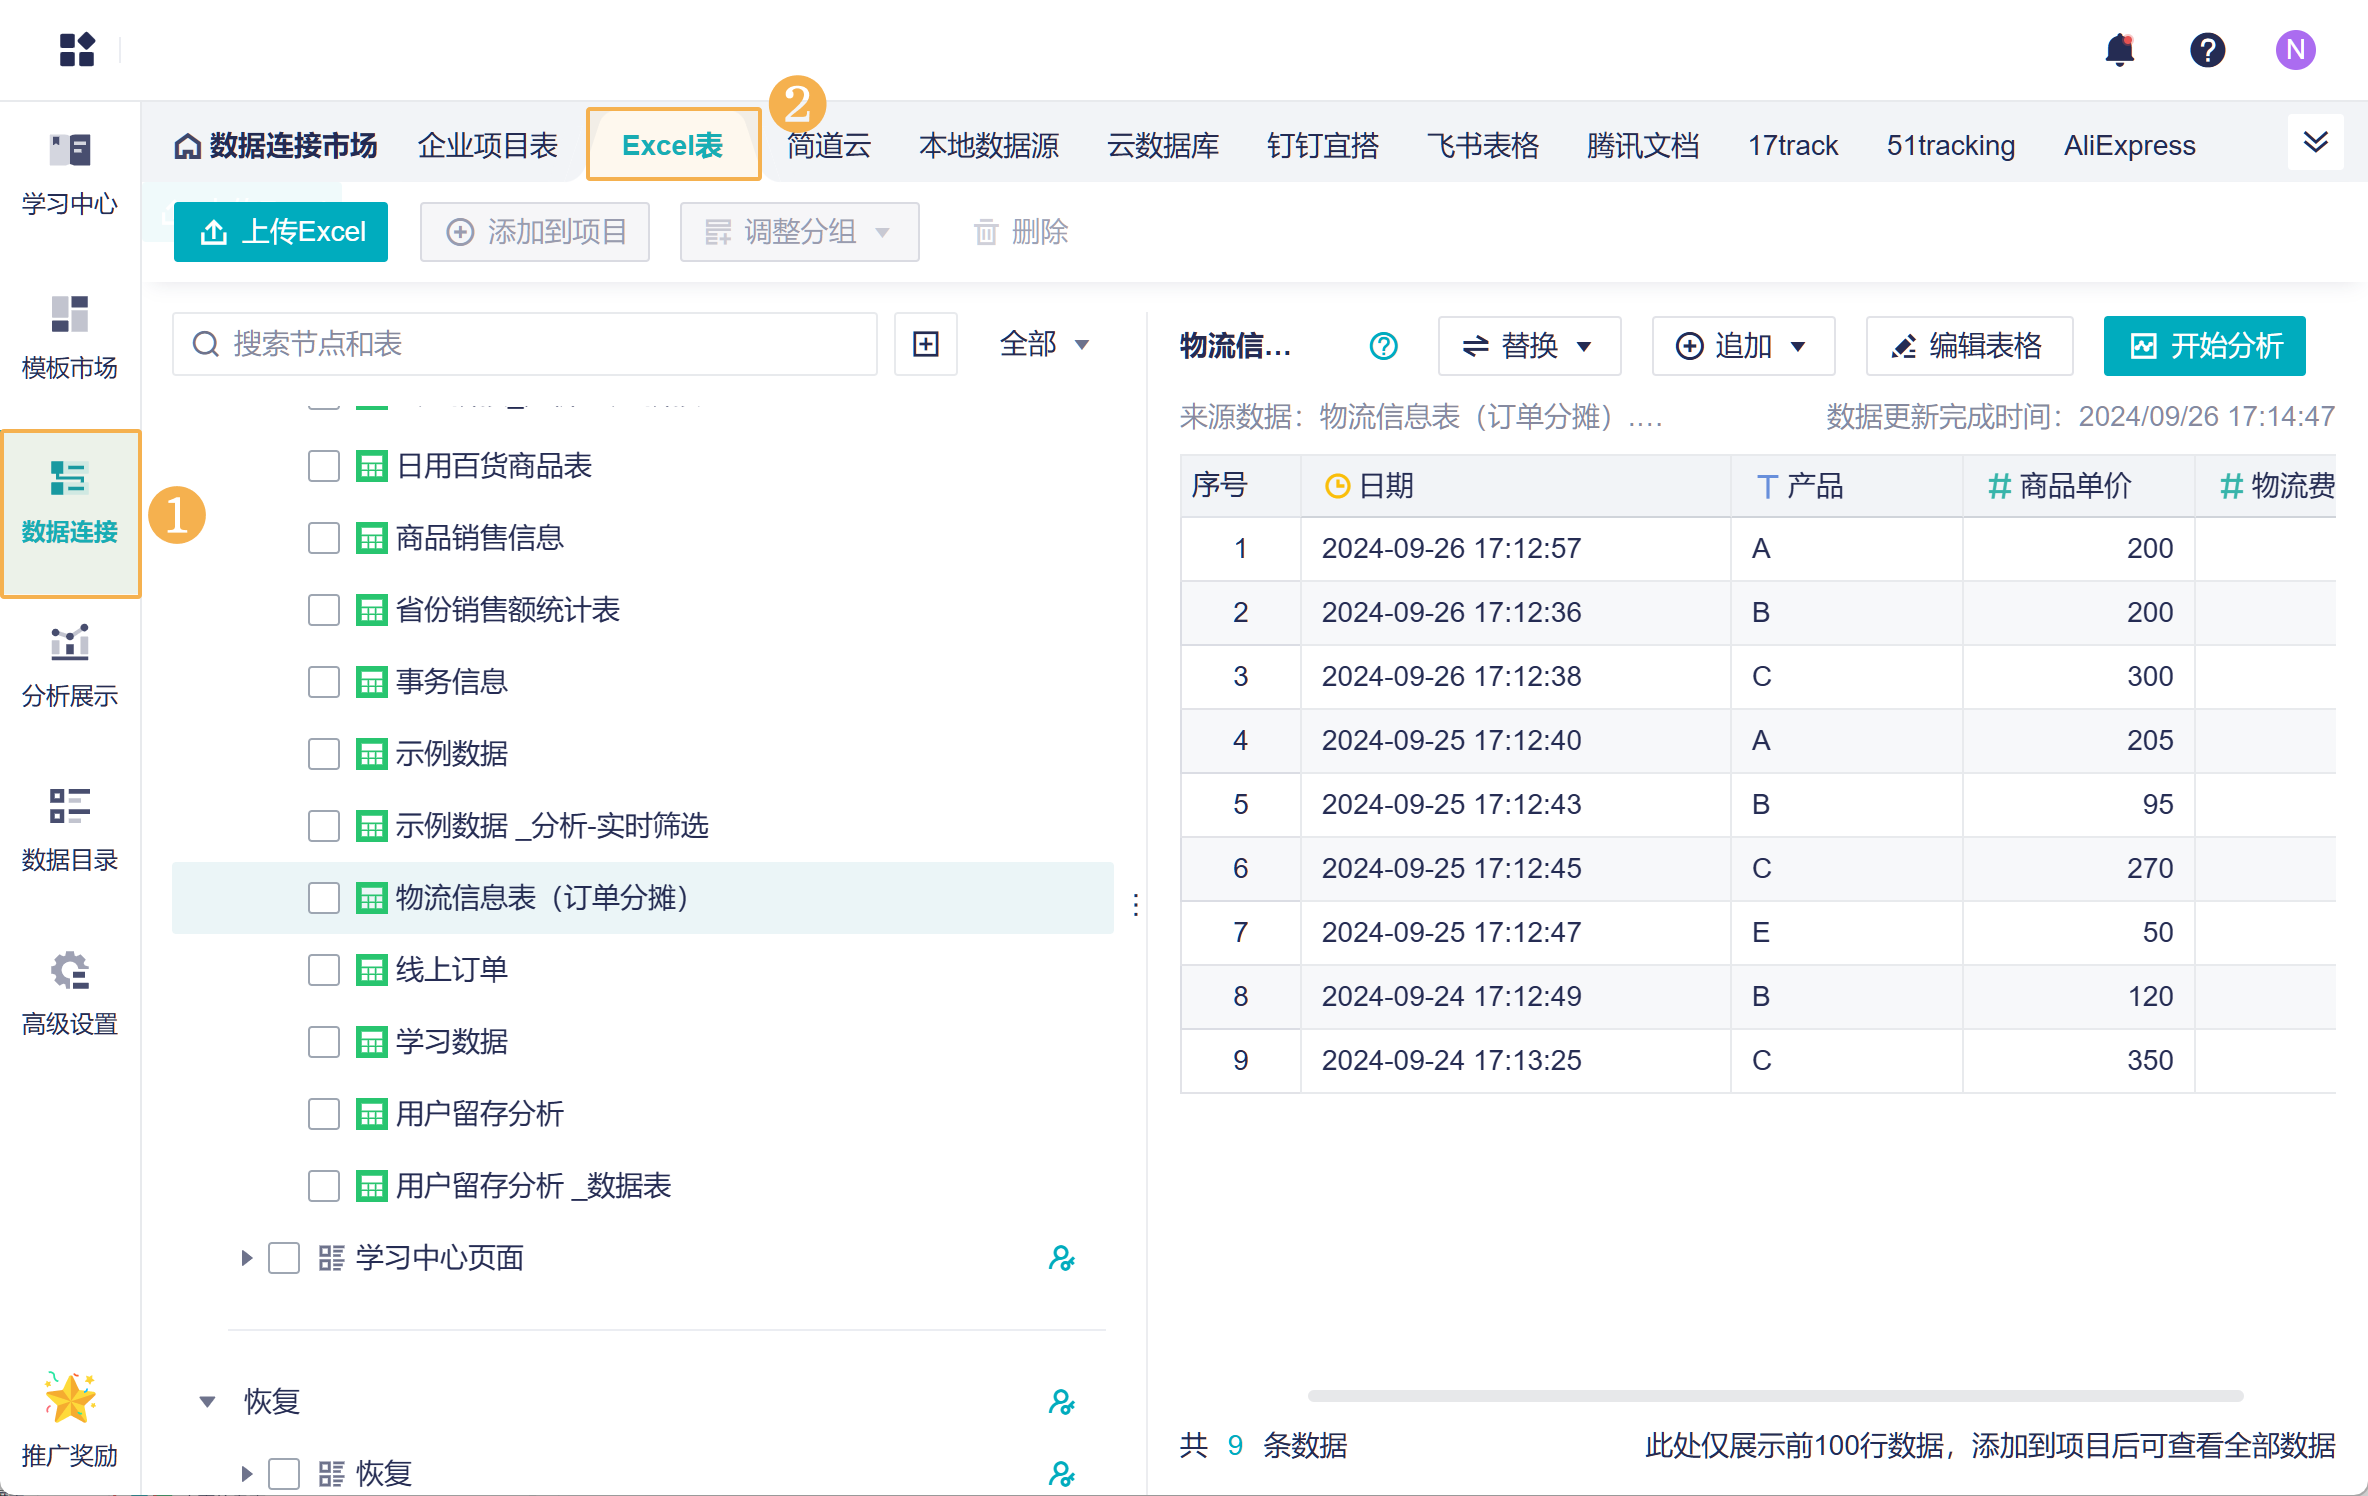Open the notification bell icon
The image size is (2368, 1496).
click(2119, 50)
